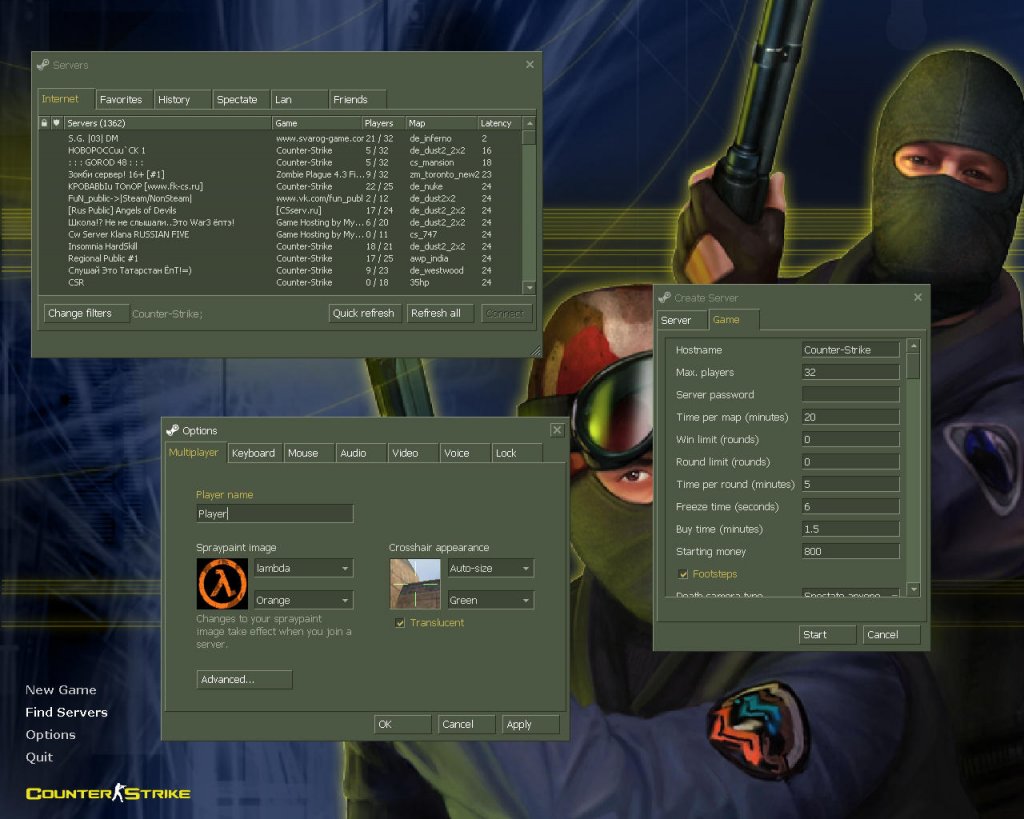Click the Freeze time (seconds) field
The height and width of the screenshot is (819, 1024).
[850, 506]
